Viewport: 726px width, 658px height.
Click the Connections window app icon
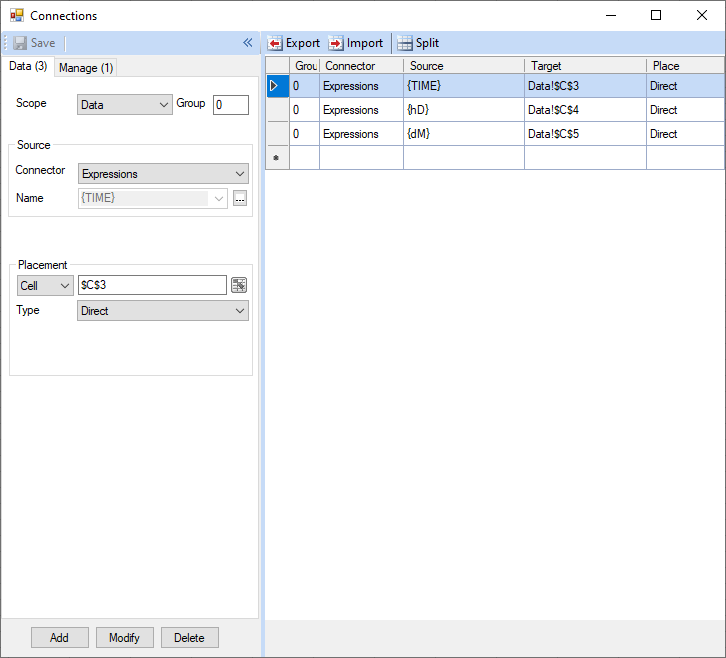pos(17,15)
